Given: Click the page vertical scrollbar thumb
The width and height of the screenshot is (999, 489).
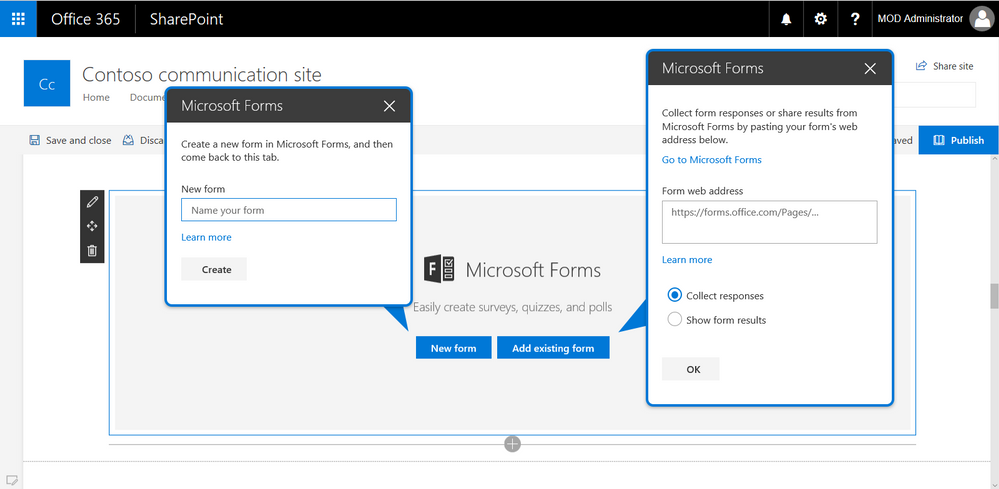Looking at the screenshot, I should 993,296.
